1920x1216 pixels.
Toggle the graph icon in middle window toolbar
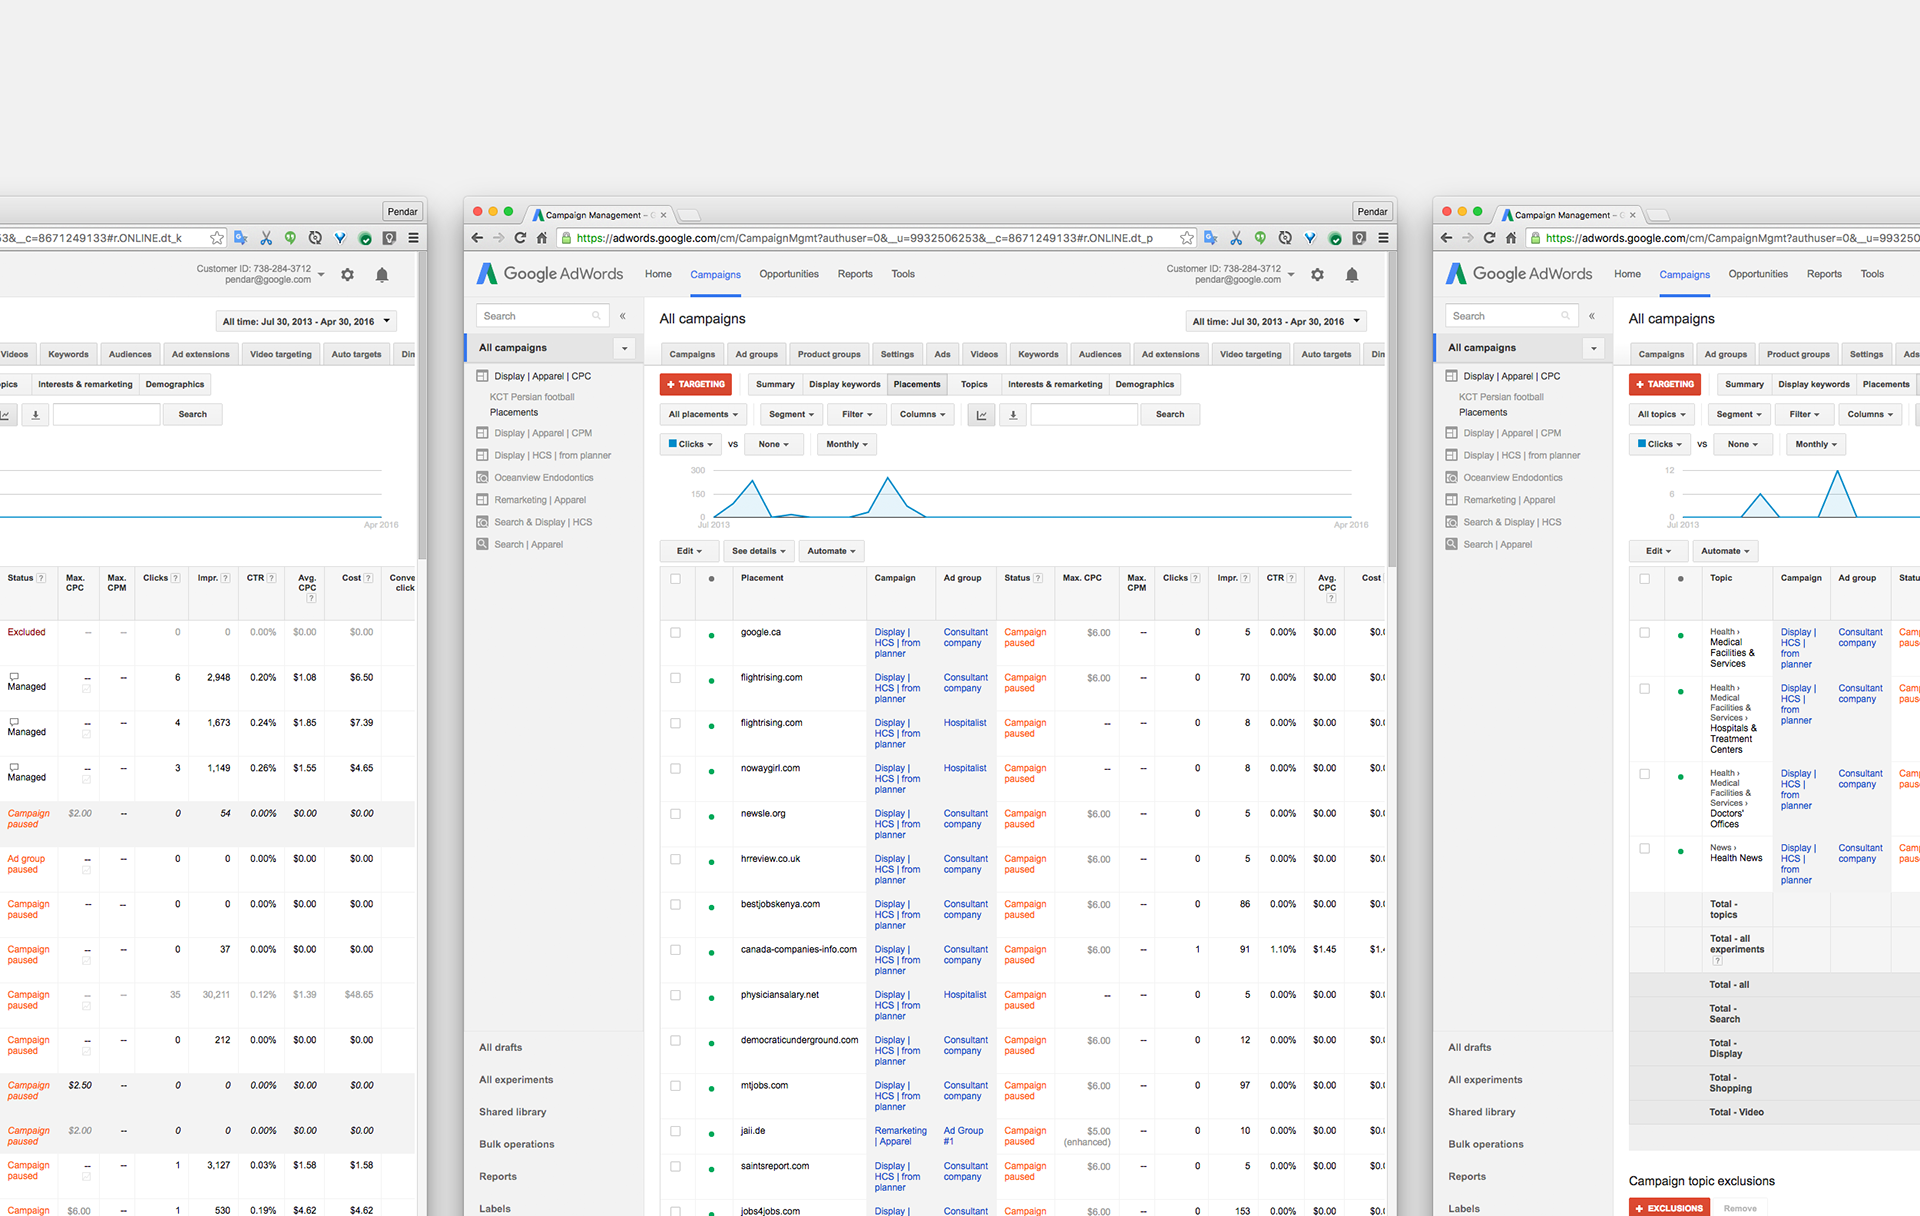pos(981,415)
